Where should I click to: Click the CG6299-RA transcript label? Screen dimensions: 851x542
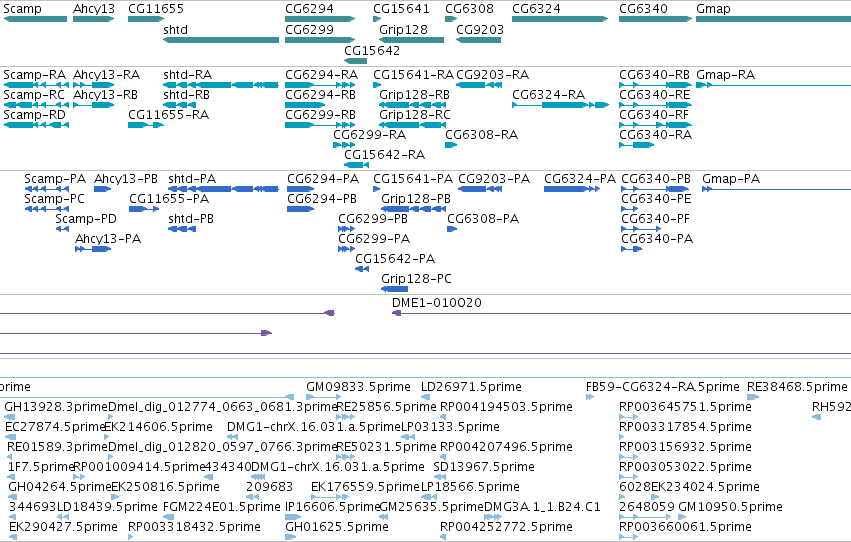369,135
